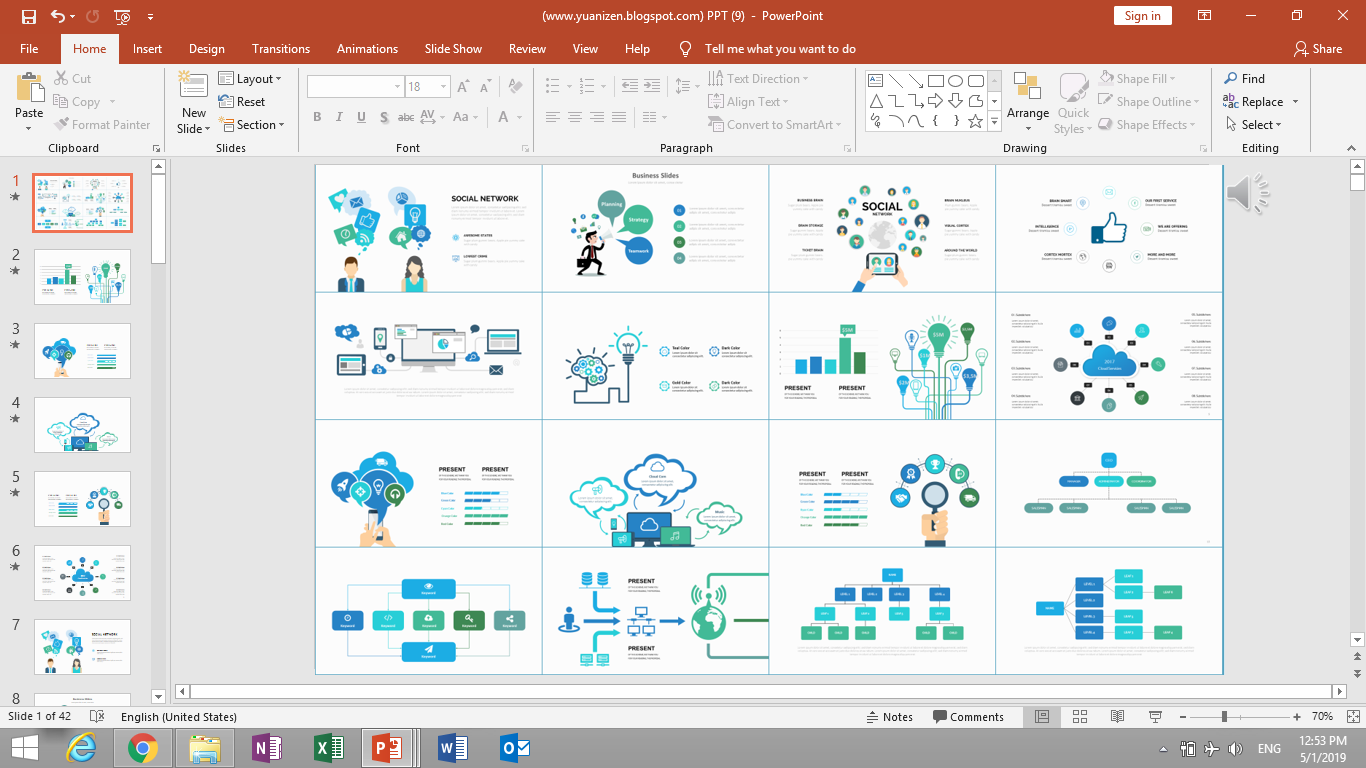
Task: Open Excel from the taskbar
Action: coord(329,748)
